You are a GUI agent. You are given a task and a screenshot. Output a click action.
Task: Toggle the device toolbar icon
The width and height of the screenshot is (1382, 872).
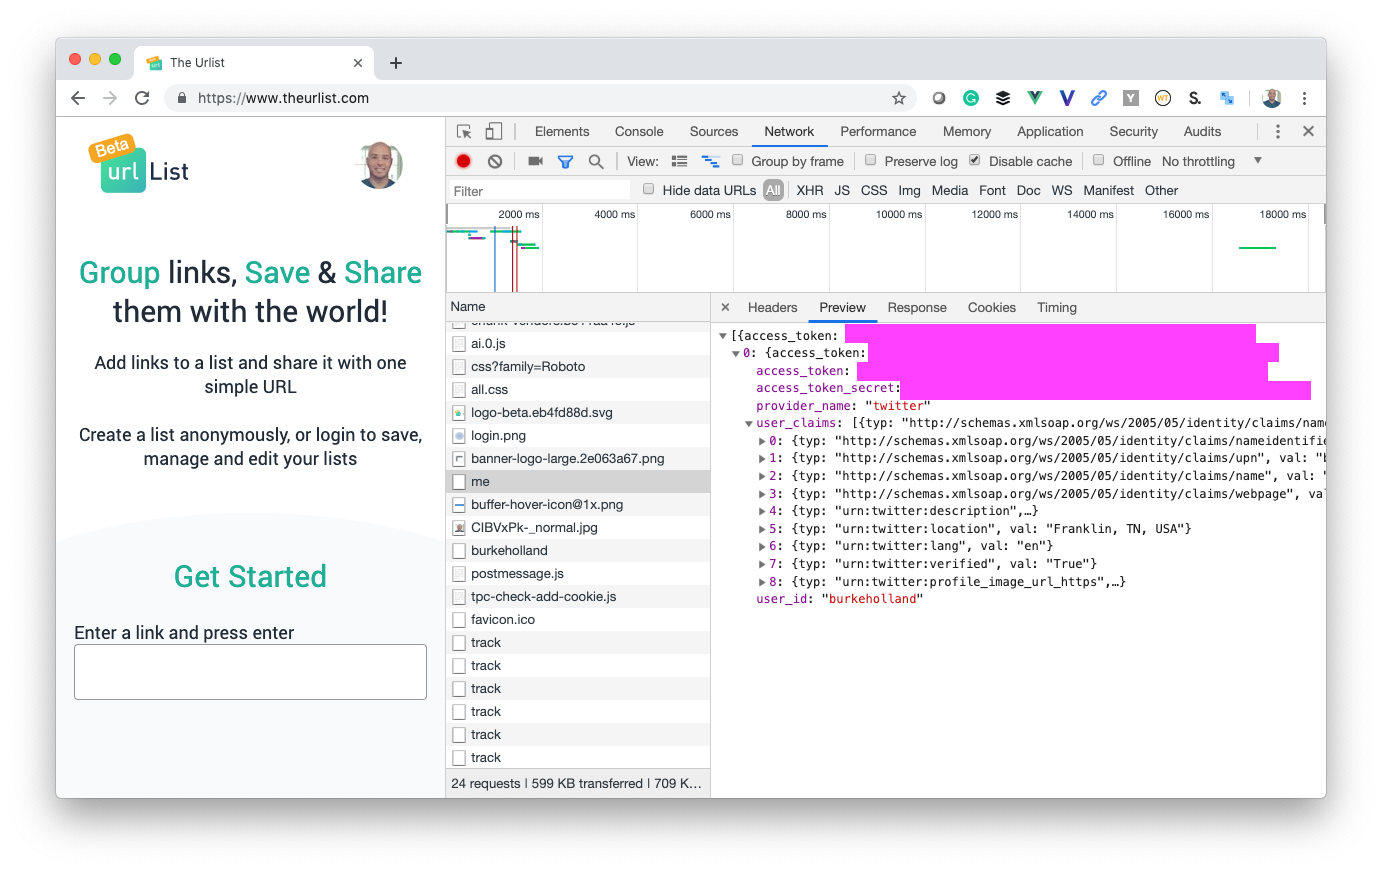point(494,131)
